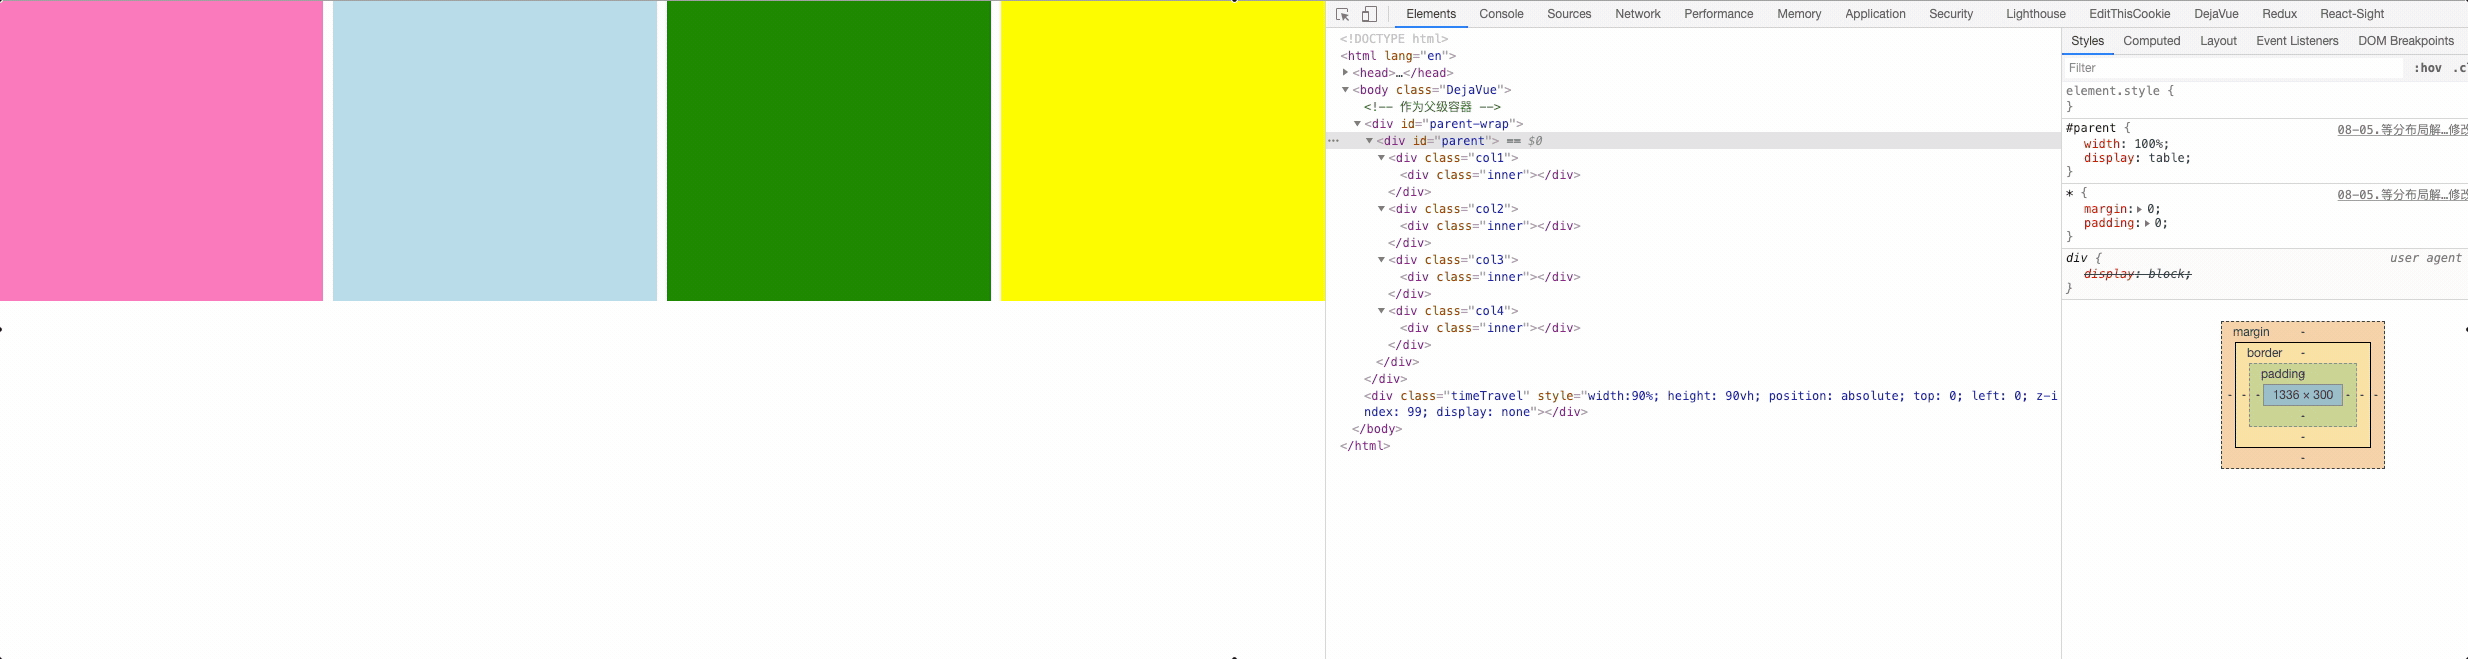
Task: Toggle the device toolbar icon
Action: 1369,14
